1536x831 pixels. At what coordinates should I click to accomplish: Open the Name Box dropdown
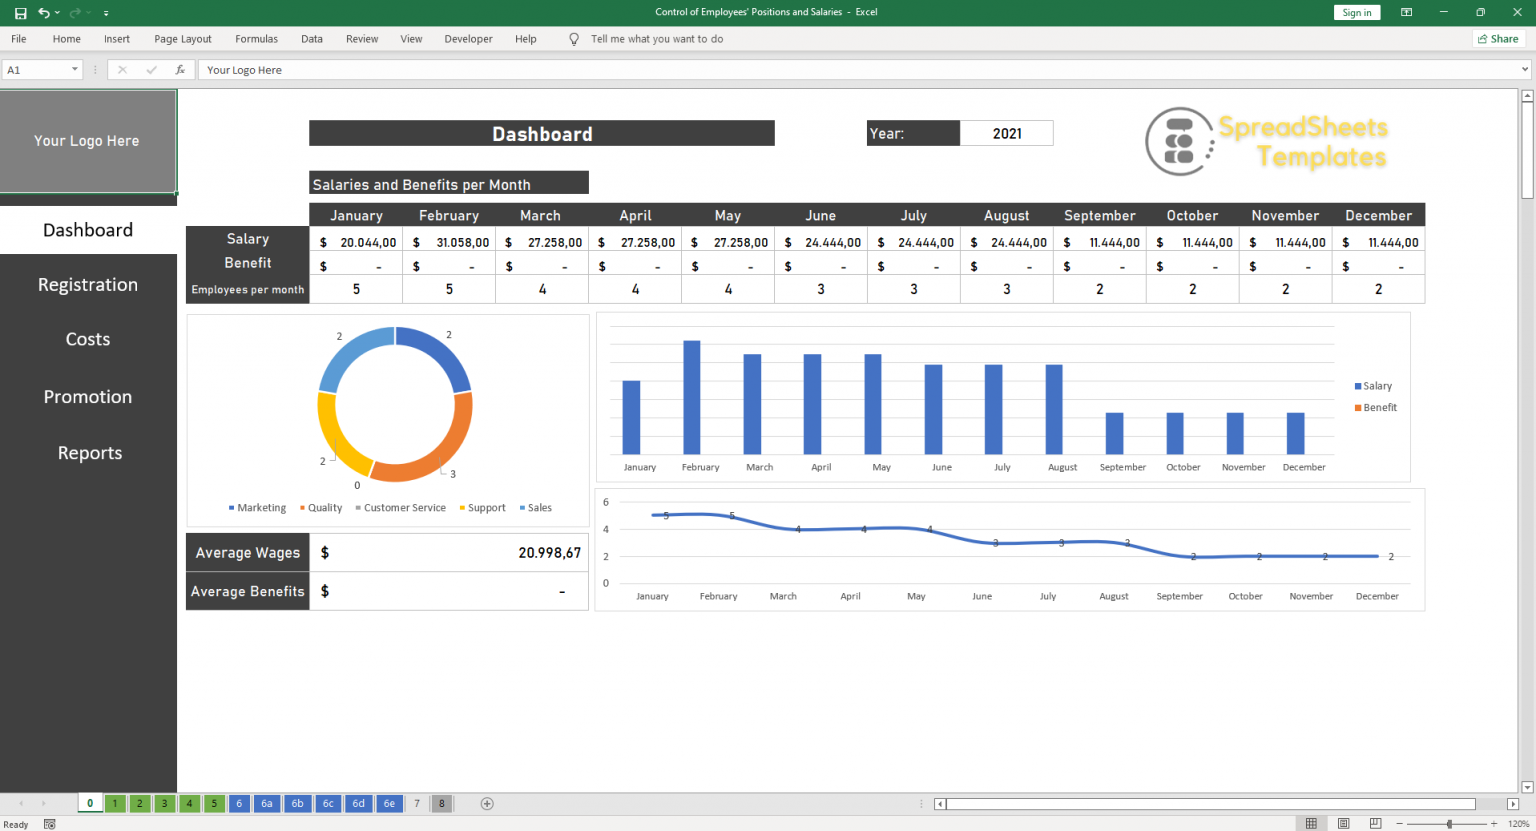pos(74,70)
